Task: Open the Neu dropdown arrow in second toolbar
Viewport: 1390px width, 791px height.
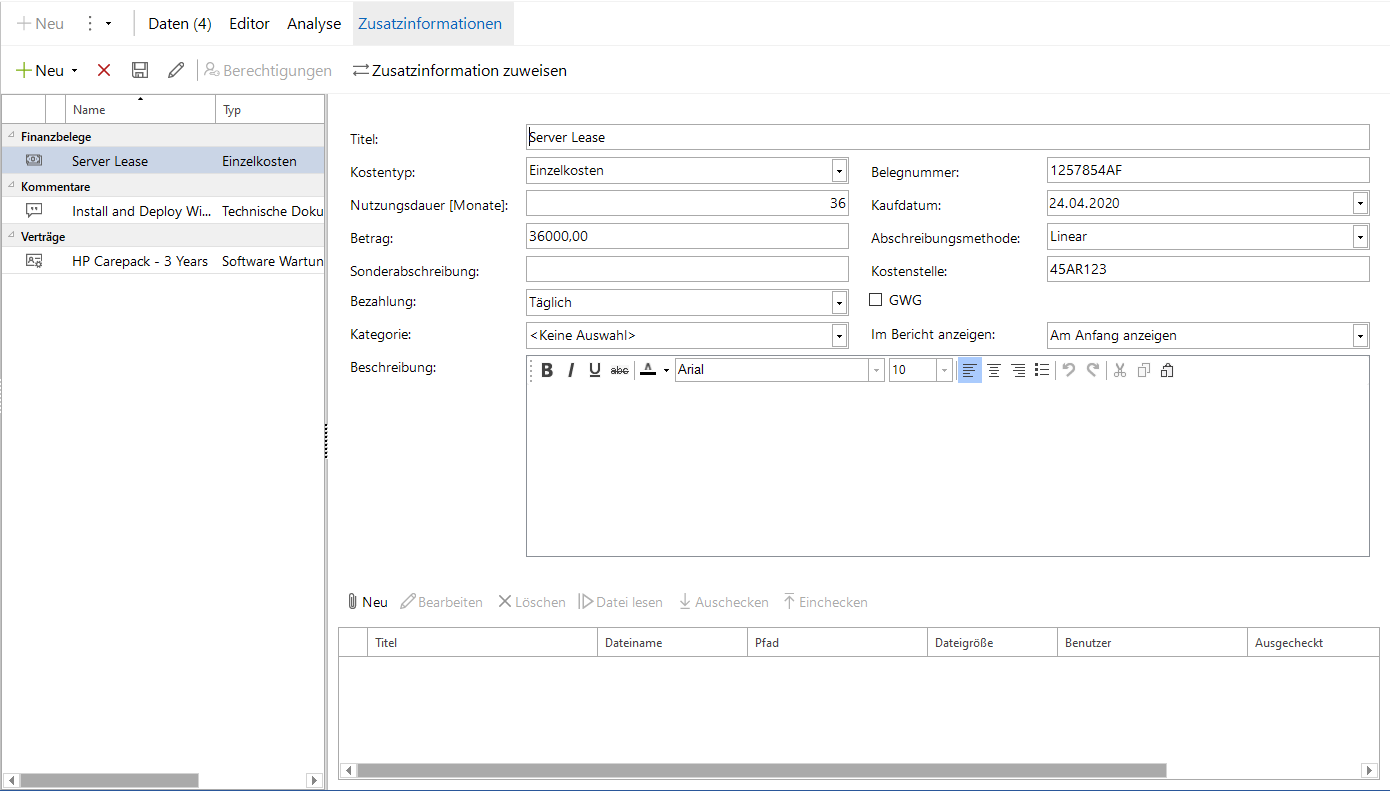Action: tap(74, 71)
